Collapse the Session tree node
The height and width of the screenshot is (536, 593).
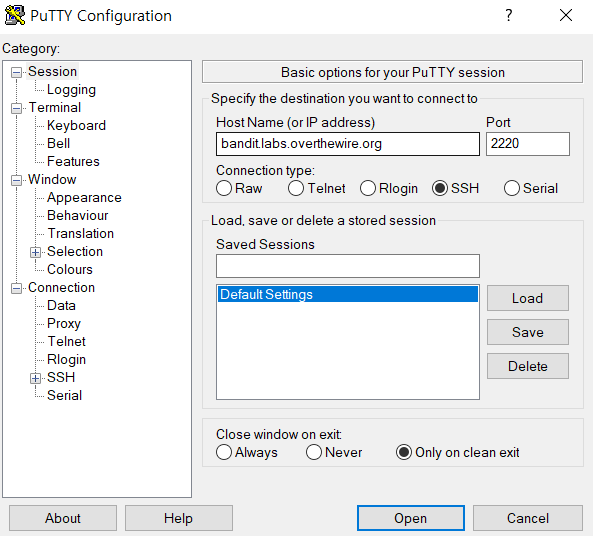tap(16, 72)
